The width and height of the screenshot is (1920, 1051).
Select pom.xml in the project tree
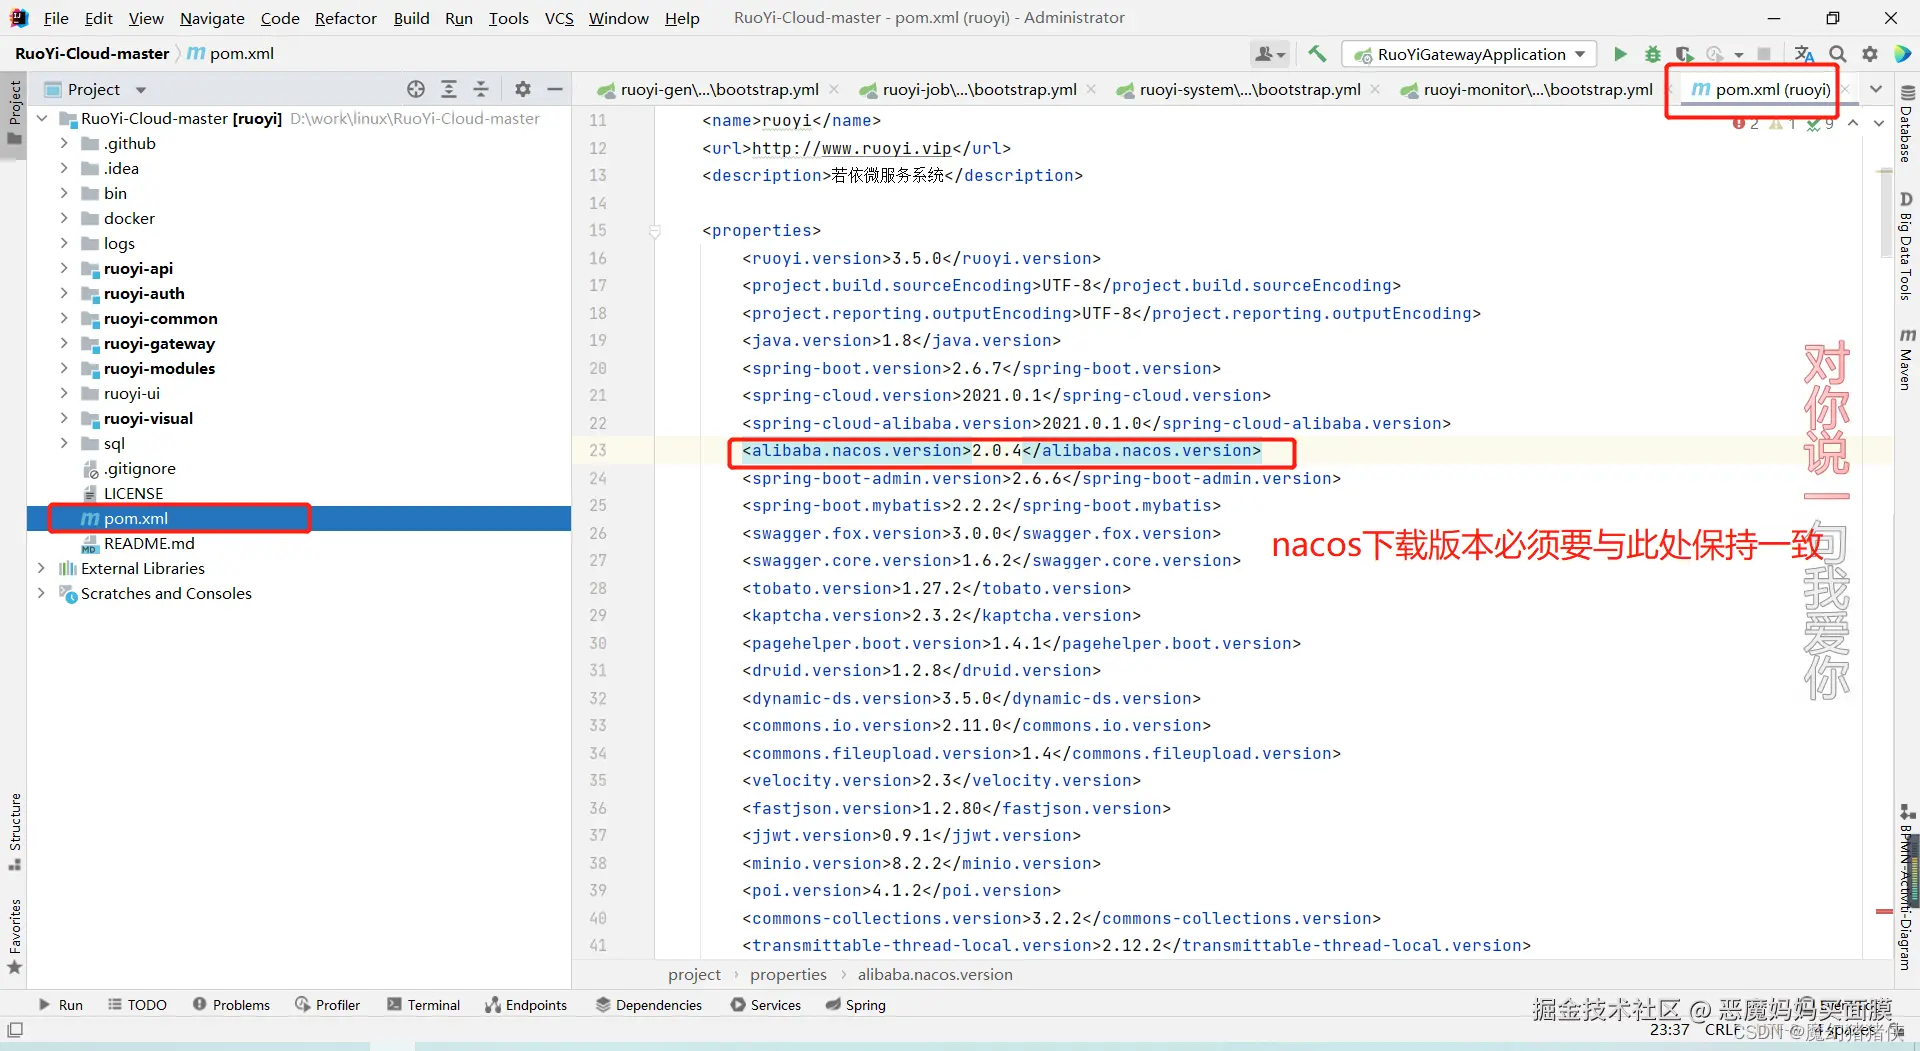click(136, 518)
